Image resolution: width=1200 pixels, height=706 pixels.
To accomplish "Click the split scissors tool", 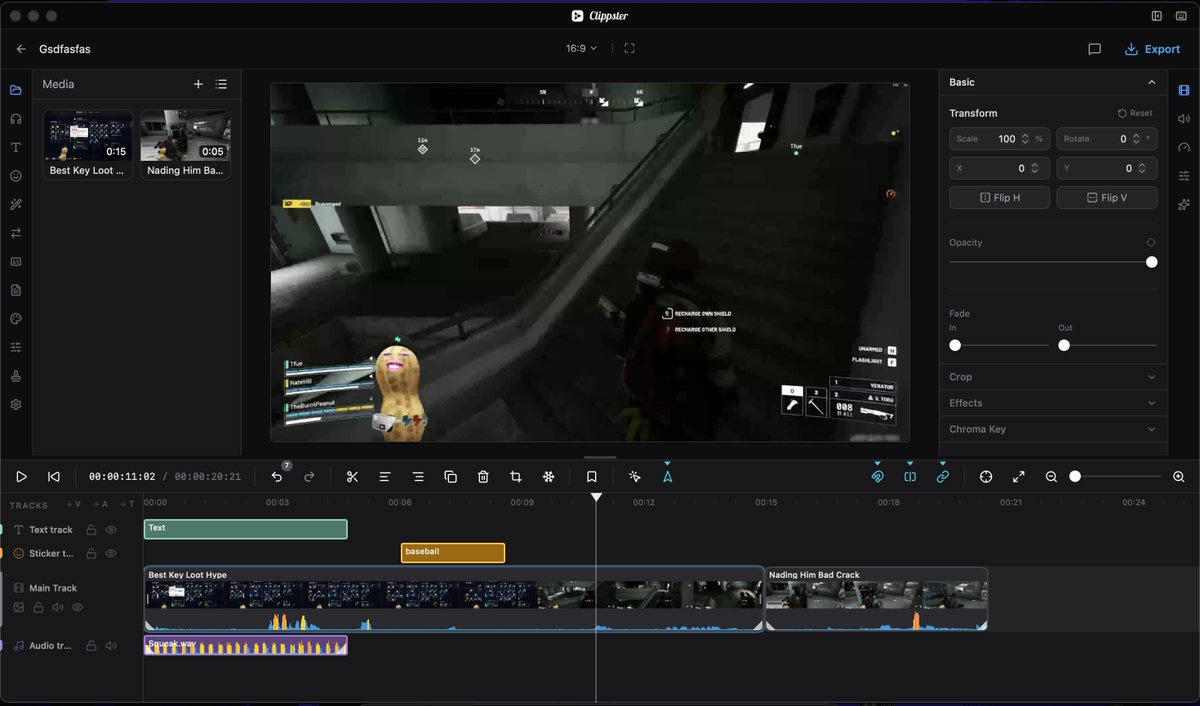I will click(352, 477).
